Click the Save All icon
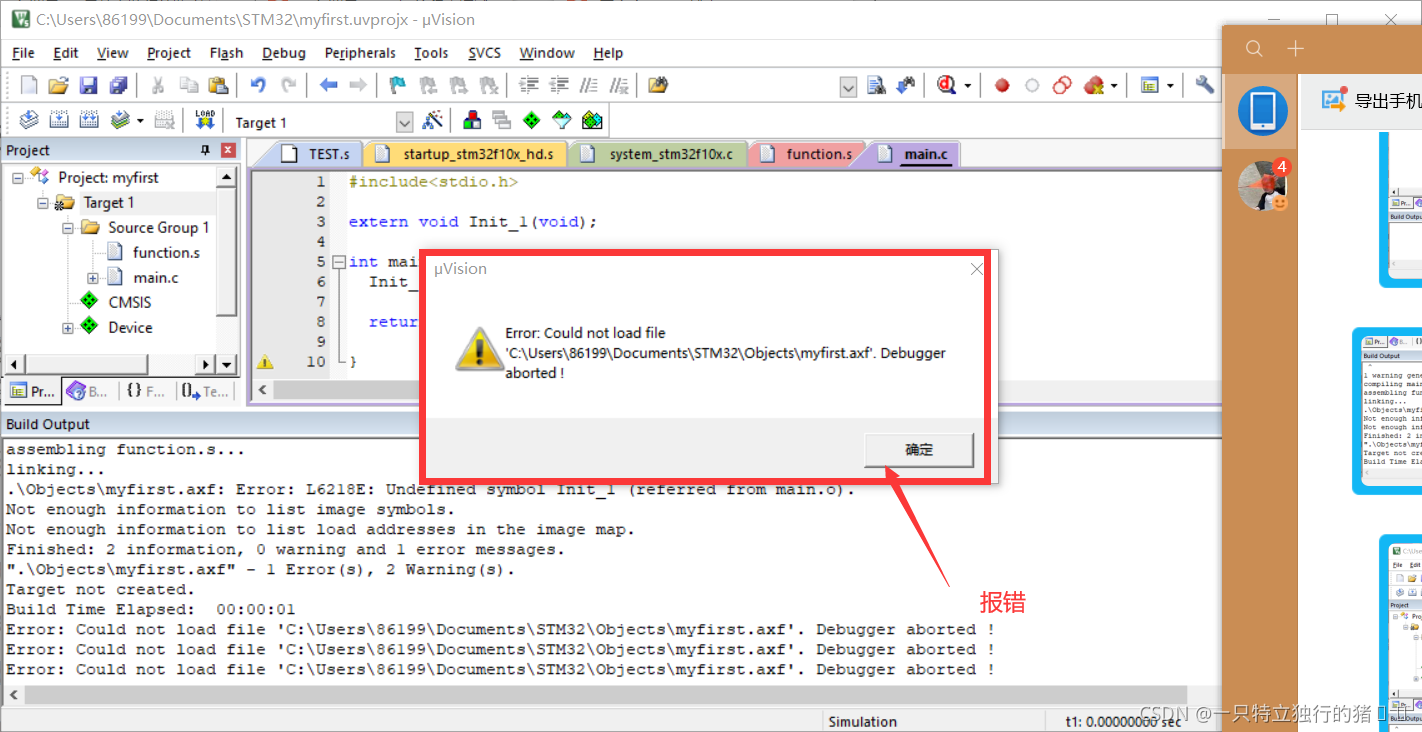Screen dimensions: 1422x732 [118, 85]
